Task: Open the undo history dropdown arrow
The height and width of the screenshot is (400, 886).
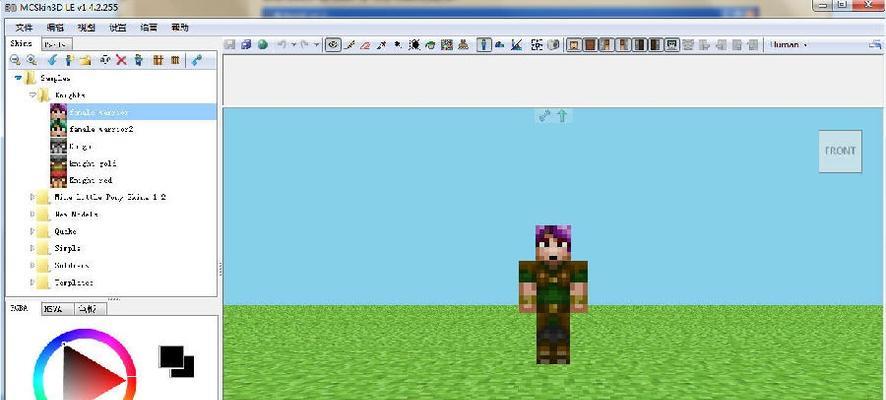Action: (294, 44)
